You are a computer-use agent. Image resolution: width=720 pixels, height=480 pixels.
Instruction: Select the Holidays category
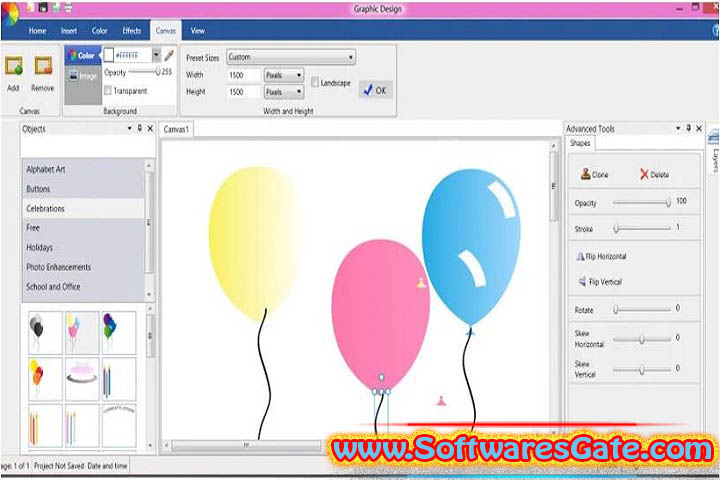pyautogui.click(x=84, y=248)
